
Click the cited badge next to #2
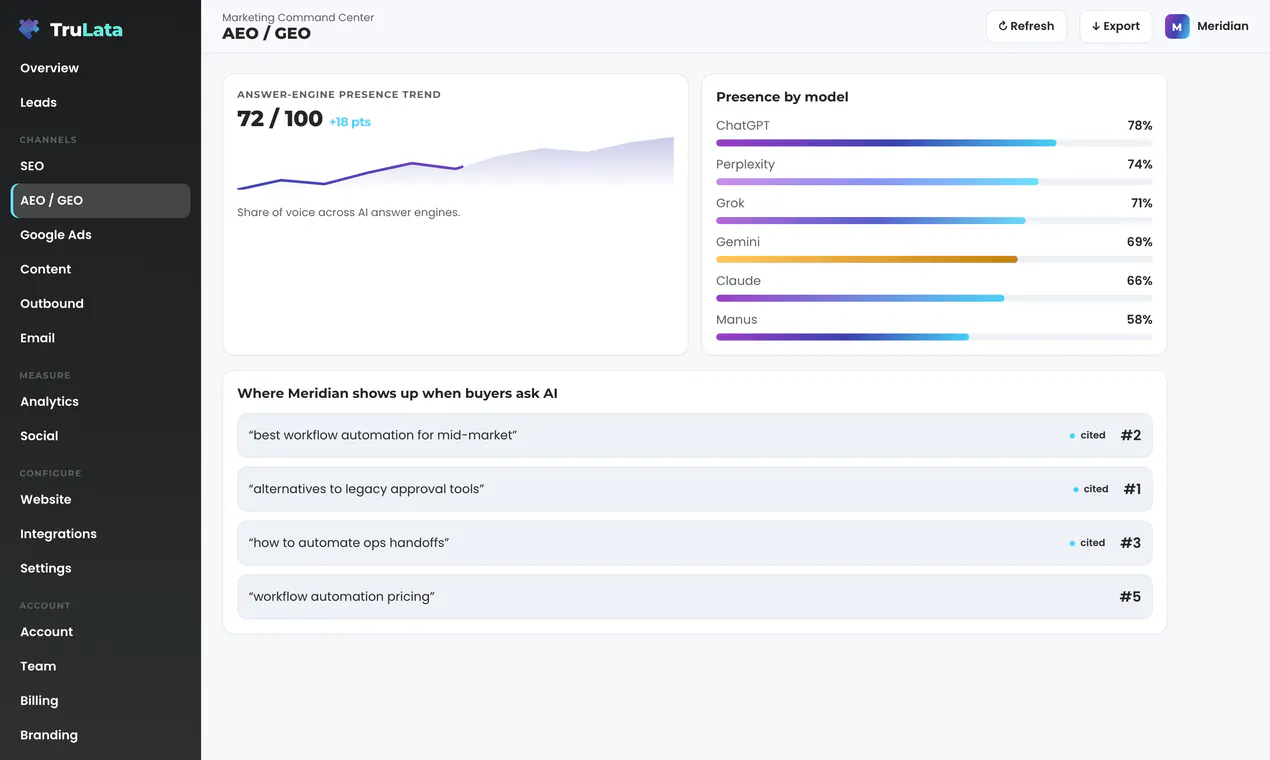click(1088, 435)
